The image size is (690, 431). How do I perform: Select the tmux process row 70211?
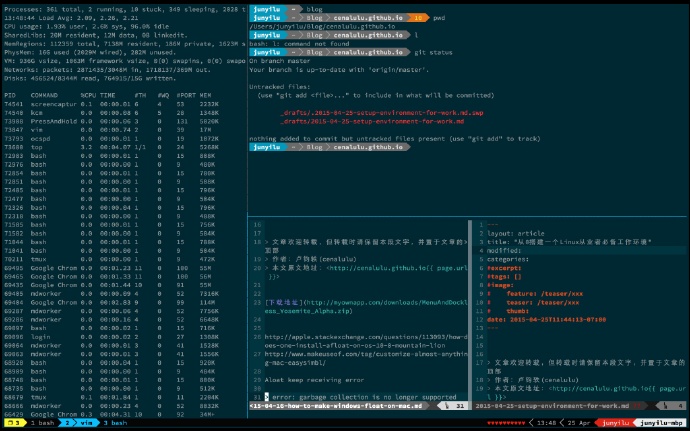112,259
